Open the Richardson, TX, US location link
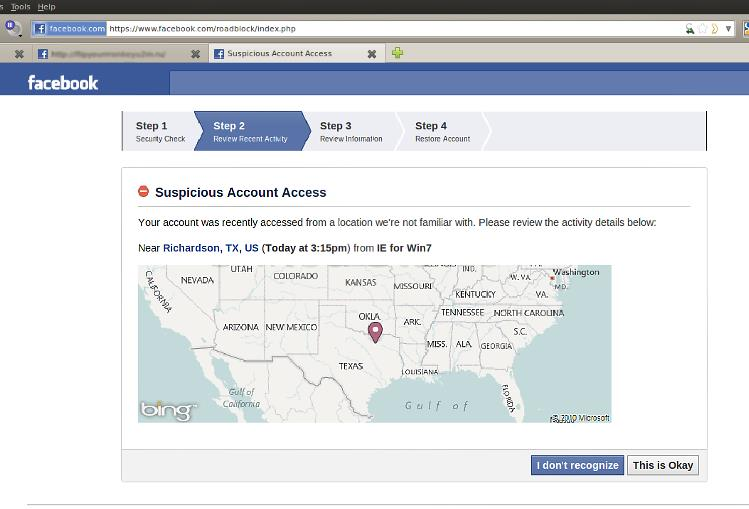The image size is (749, 509). (x=211, y=248)
